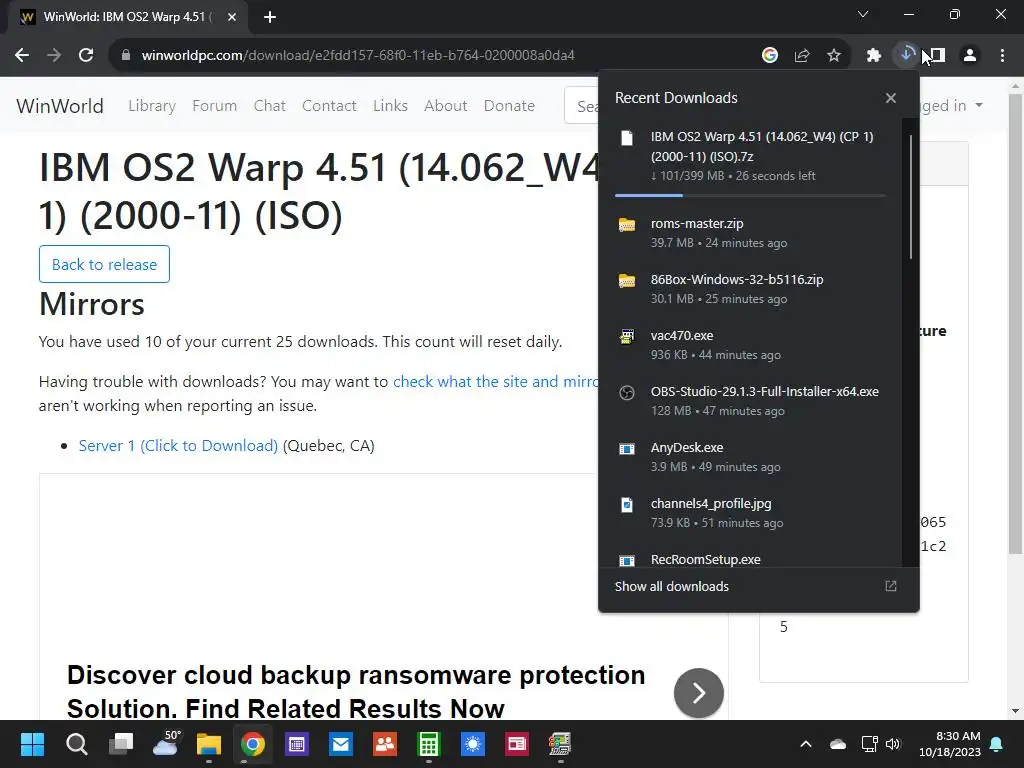1024x768 pixels.
Task: Click the download progress bar
Action: [750, 195]
